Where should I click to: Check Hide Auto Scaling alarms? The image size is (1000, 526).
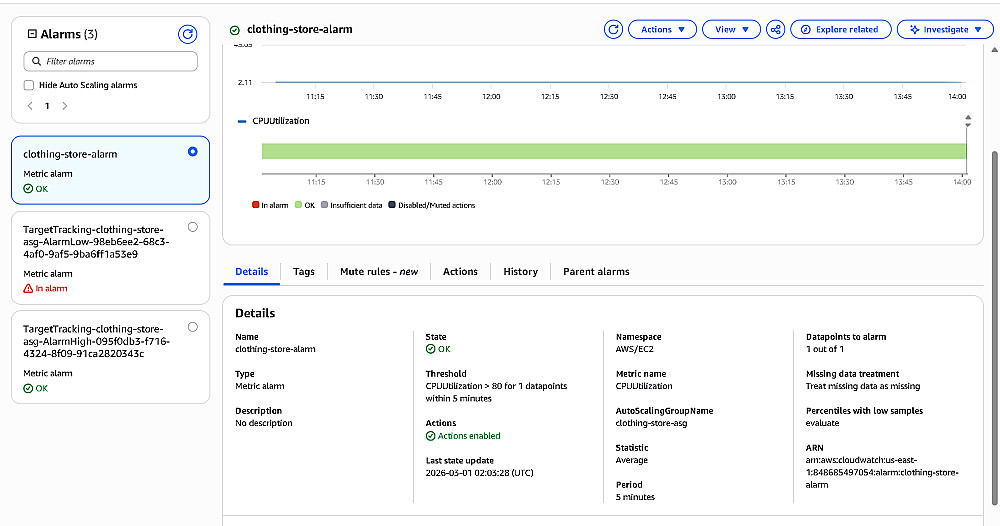(29, 85)
